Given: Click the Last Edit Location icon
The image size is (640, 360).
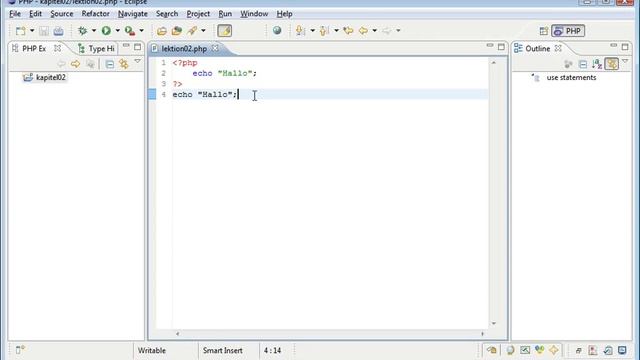Looking at the screenshot, I should pos(348,31).
